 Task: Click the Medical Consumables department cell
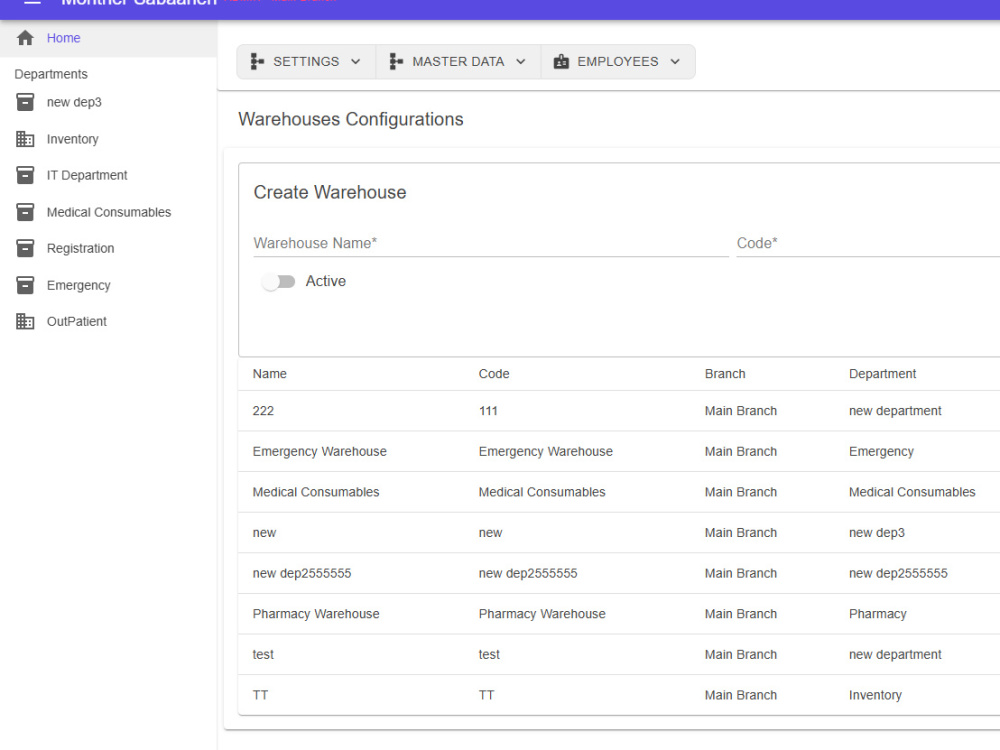pyautogui.click(x=912, y=492)
